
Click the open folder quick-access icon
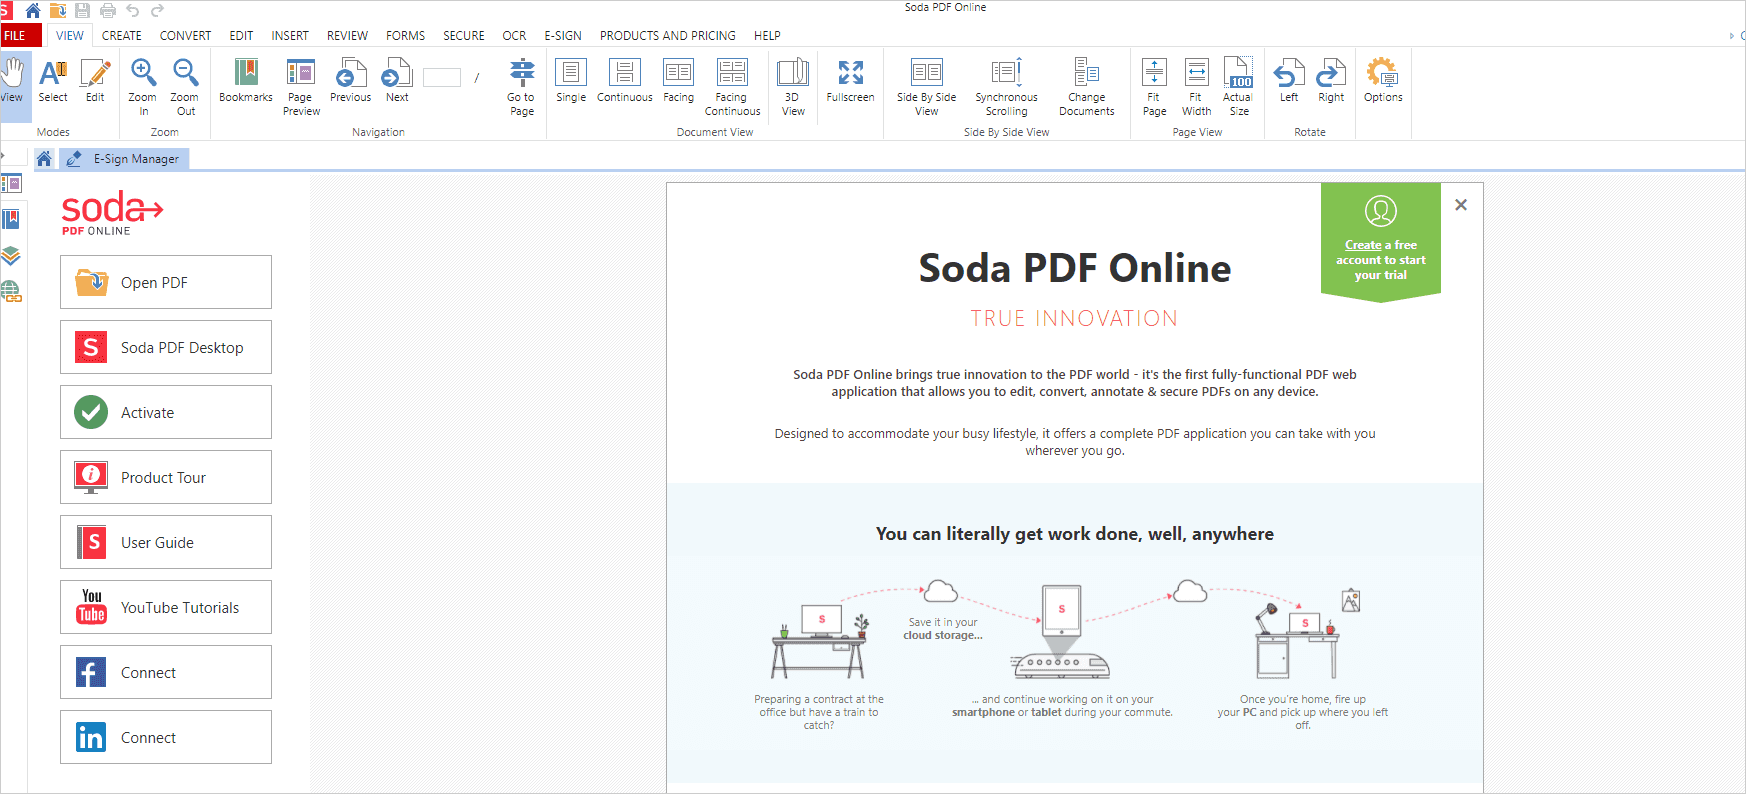pyautogui.click(x=58, y=10)
